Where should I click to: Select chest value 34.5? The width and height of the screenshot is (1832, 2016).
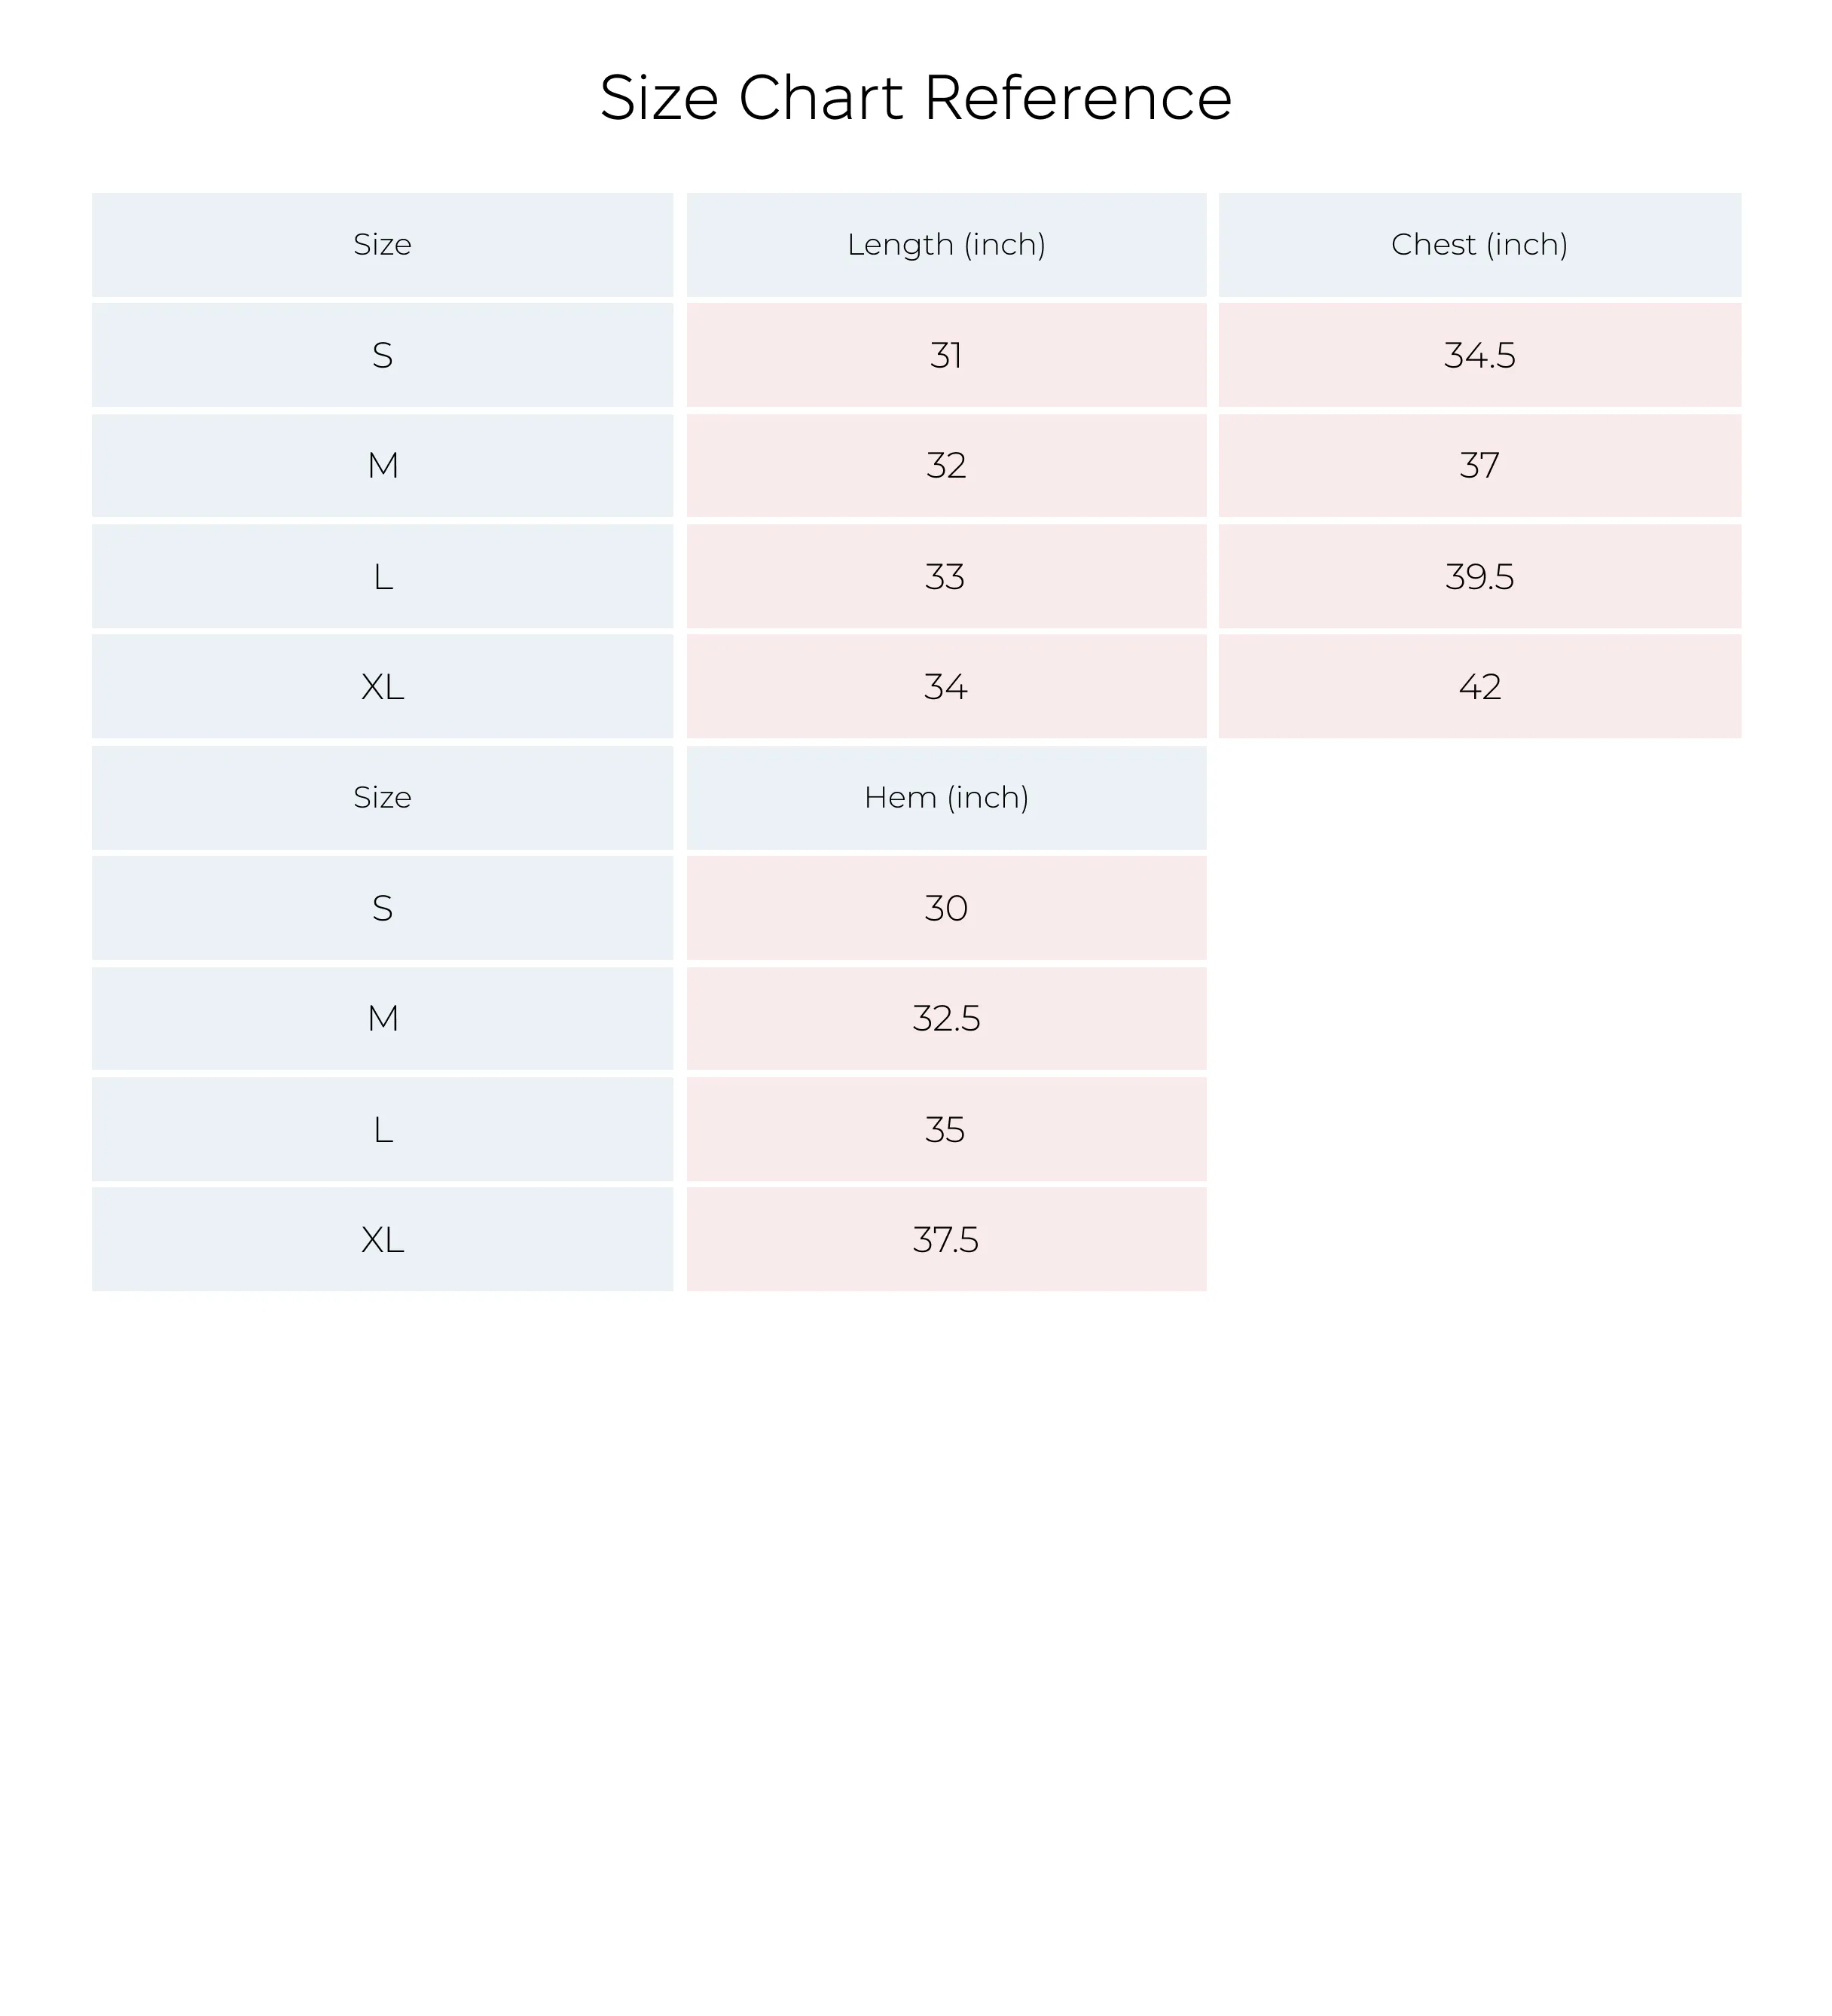coord(1479,355)
